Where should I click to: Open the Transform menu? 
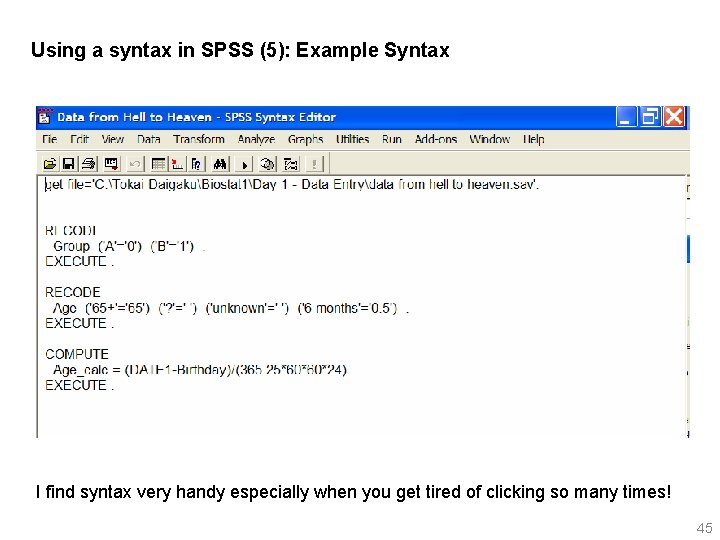(x=199, y=139)
